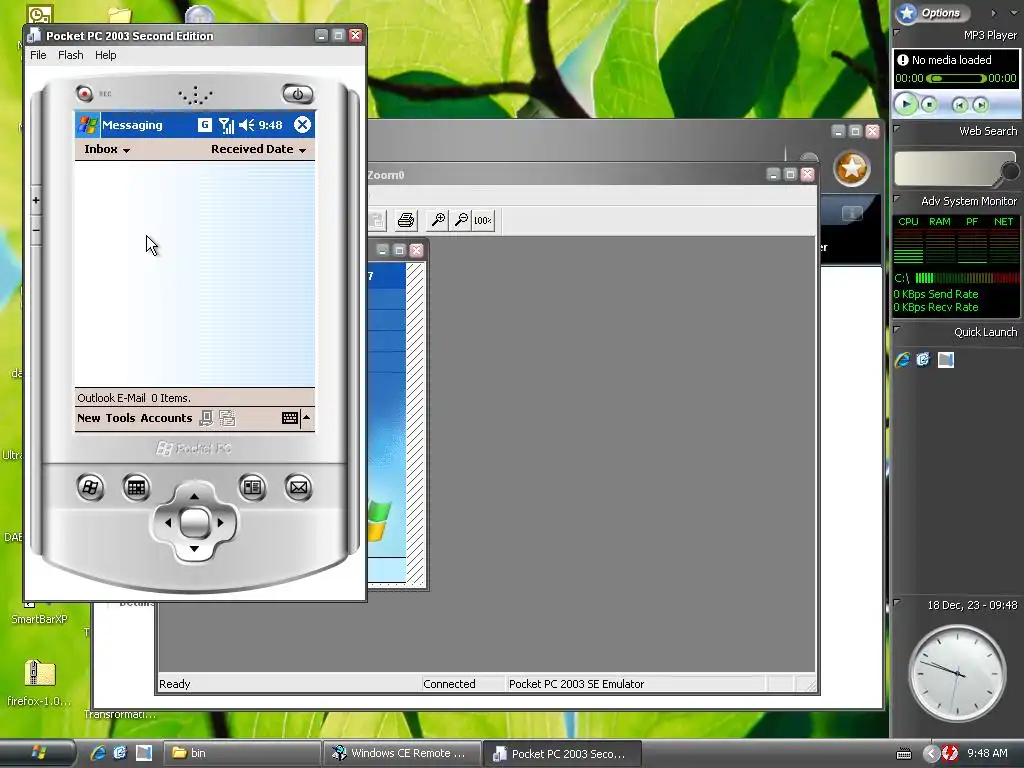Click Stop in the MP3 Player
This screenshot has height=768, width=1024.
[929, 104]
